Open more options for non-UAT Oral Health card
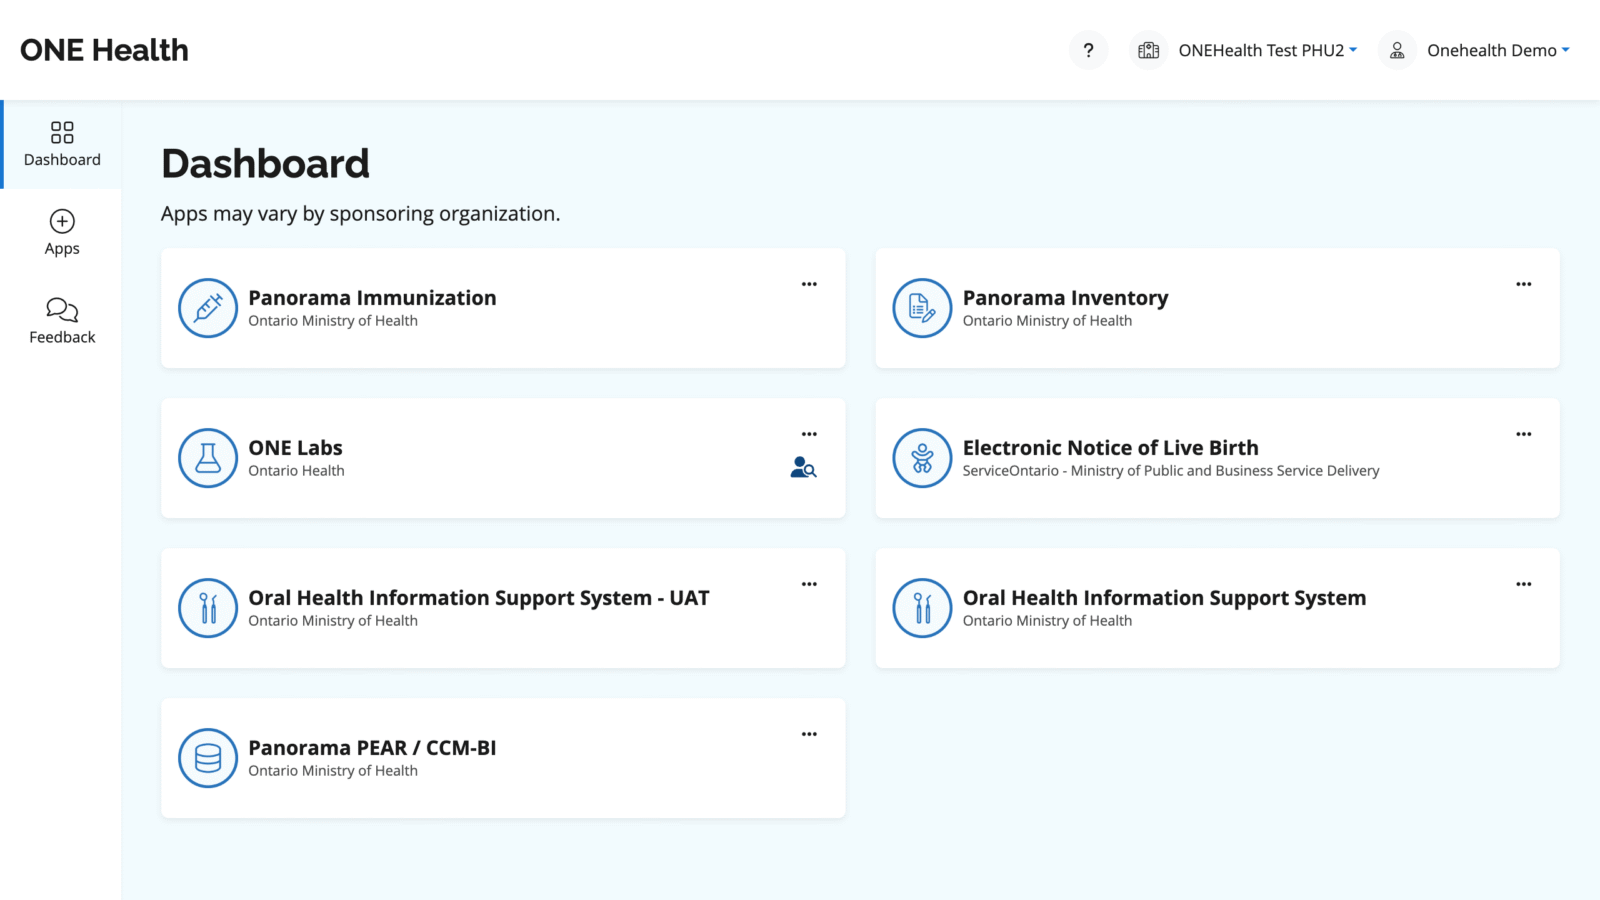The height and width of the screenshot is (900, 1600). (x=1523, y=584)
